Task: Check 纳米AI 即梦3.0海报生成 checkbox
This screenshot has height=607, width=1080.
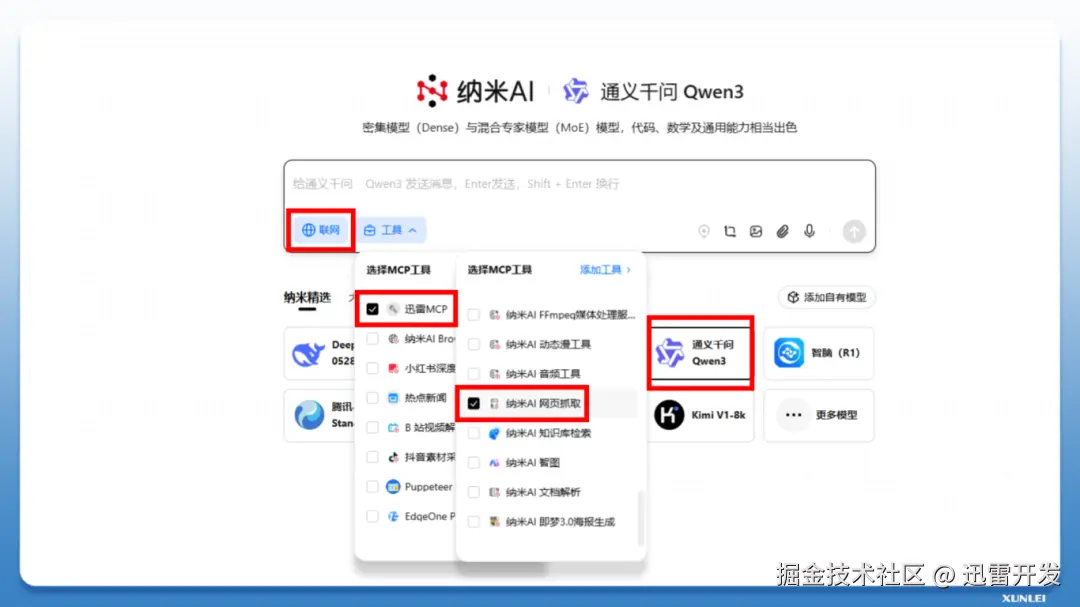Action: pyautogui.click(x=474, y=522)
